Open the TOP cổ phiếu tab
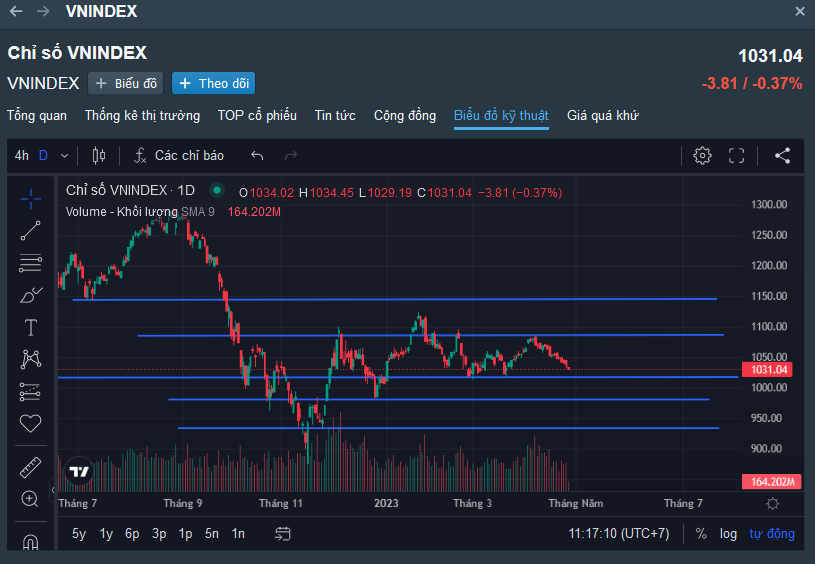This screenshot has width=815, height=564. (x=257, y=115)
